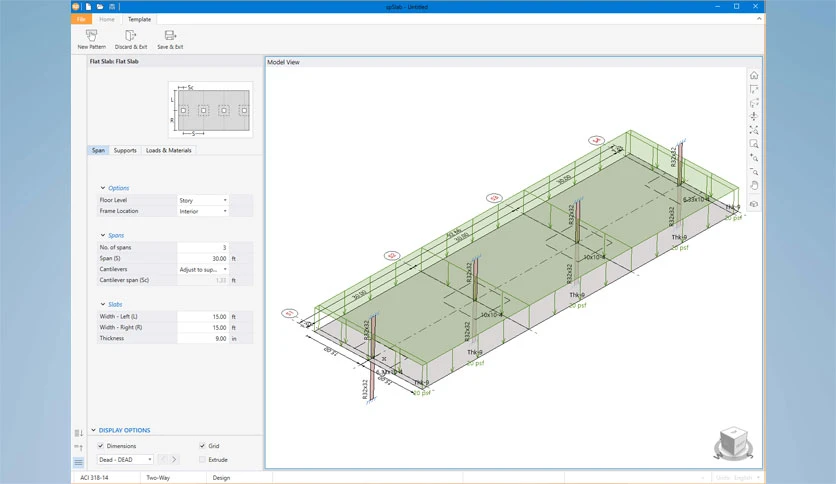Screen dimensions: 836x484
Task: Collapse the Options section
Action: click(x=103, y=188)
